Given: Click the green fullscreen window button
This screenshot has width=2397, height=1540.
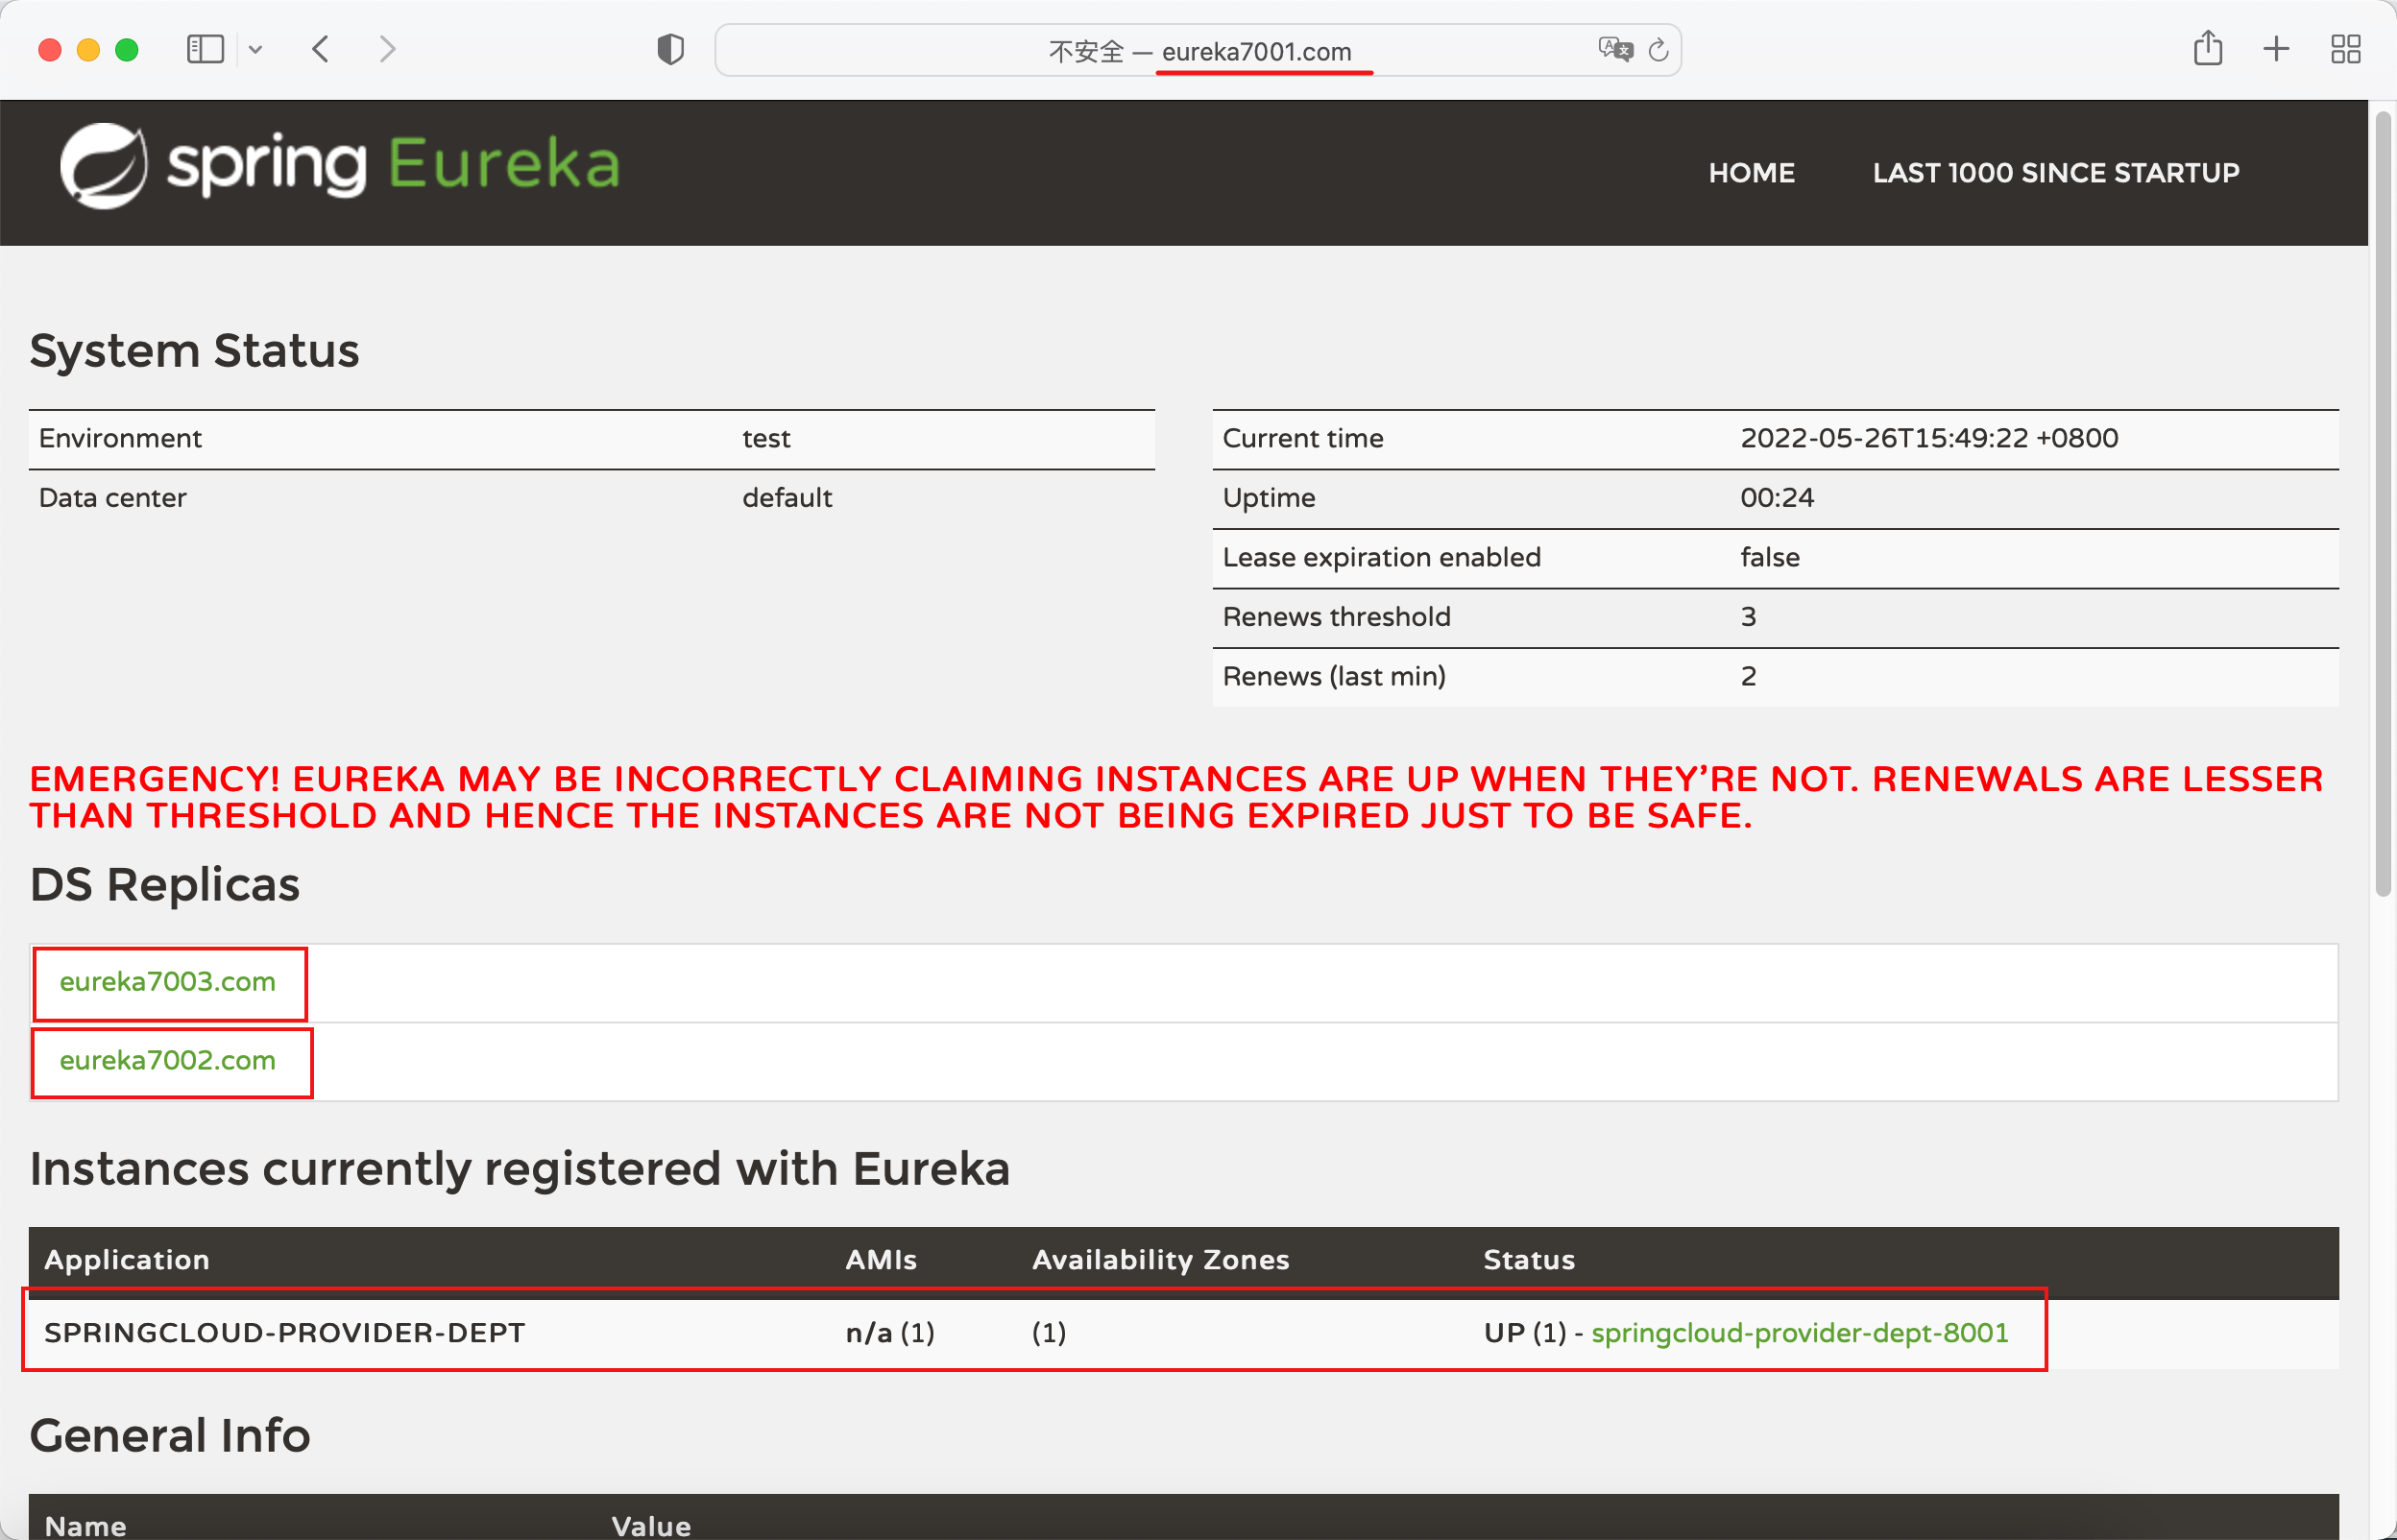Looking at the screenshot, I should pos(127,50).
